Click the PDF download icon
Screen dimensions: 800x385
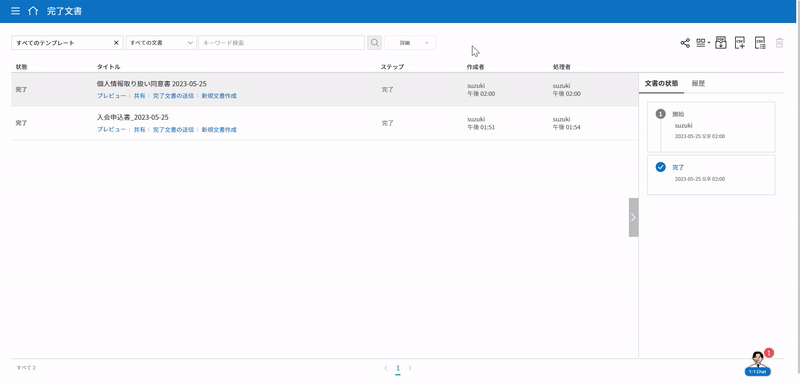[x=721, y=43]
